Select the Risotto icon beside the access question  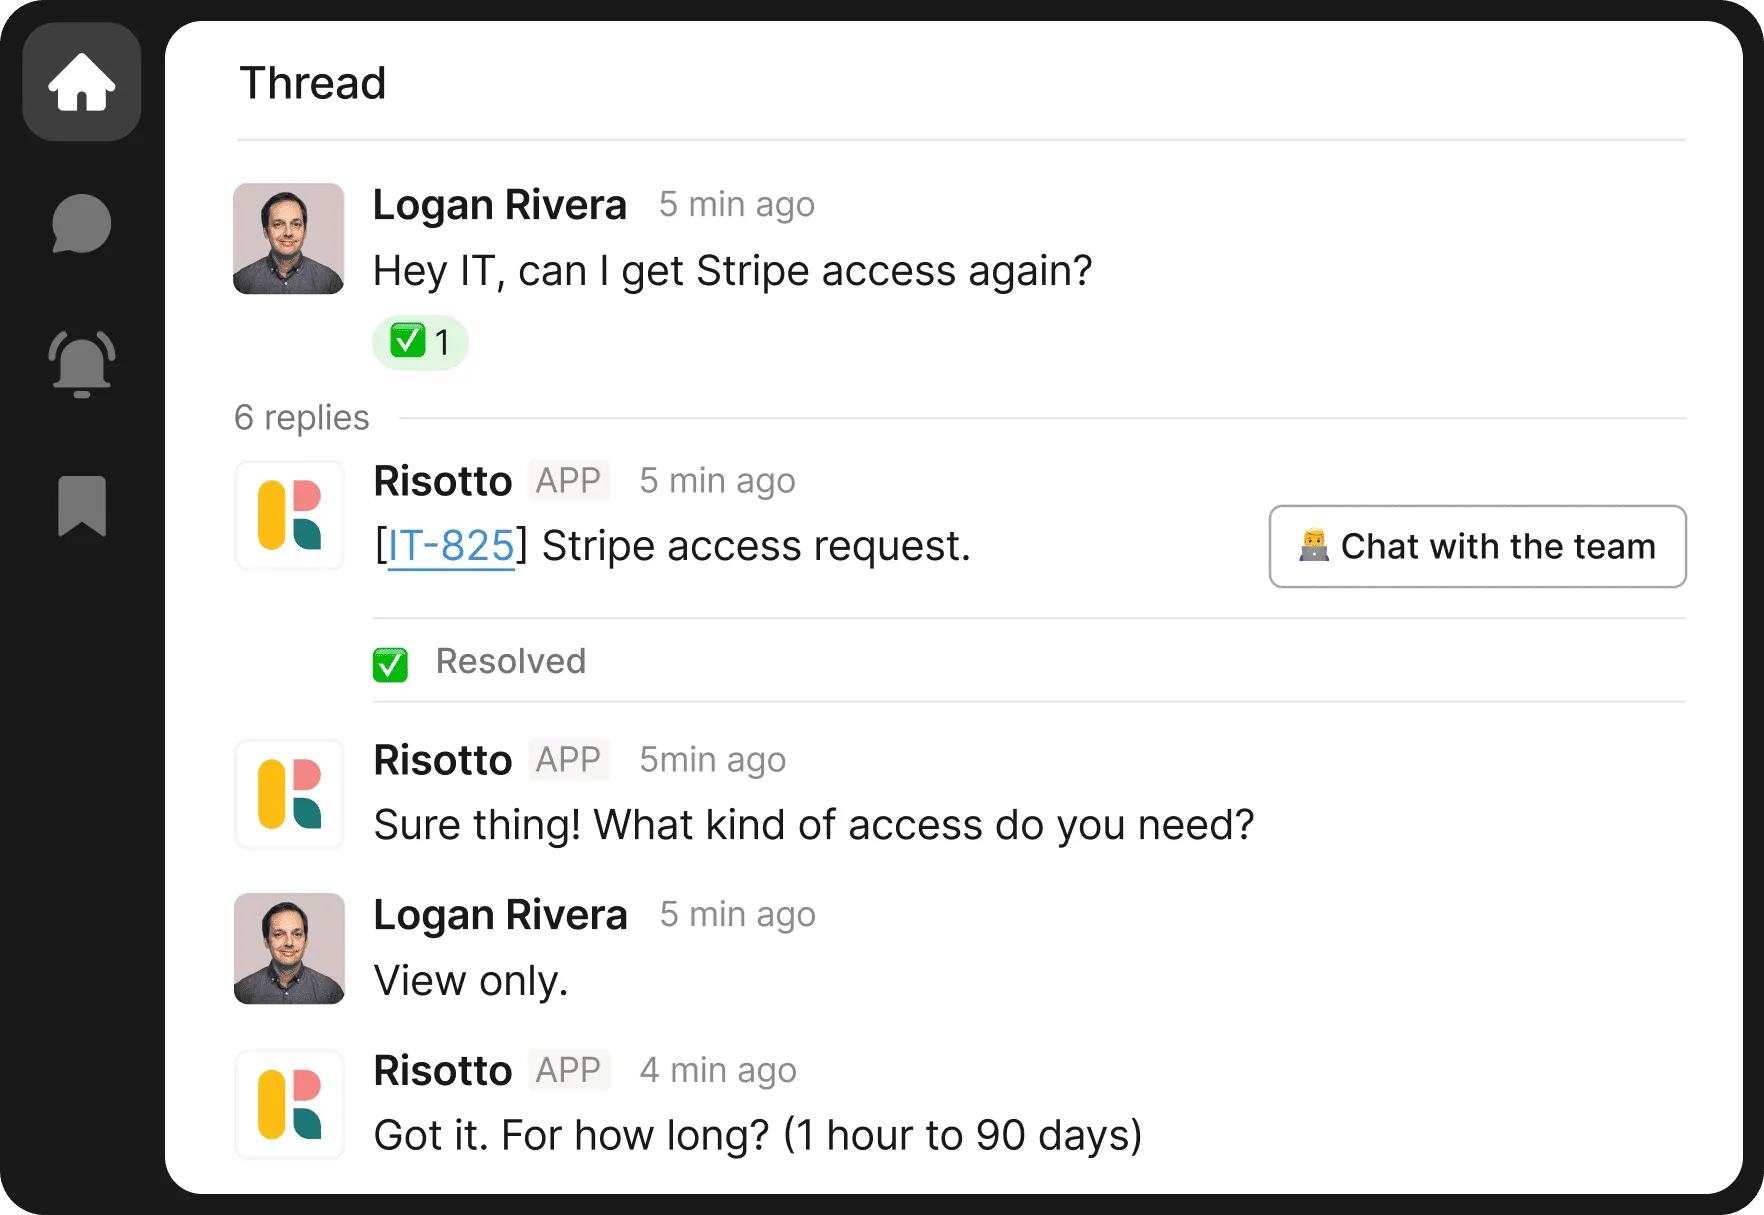pyautogui.click(x=289, y=794)
